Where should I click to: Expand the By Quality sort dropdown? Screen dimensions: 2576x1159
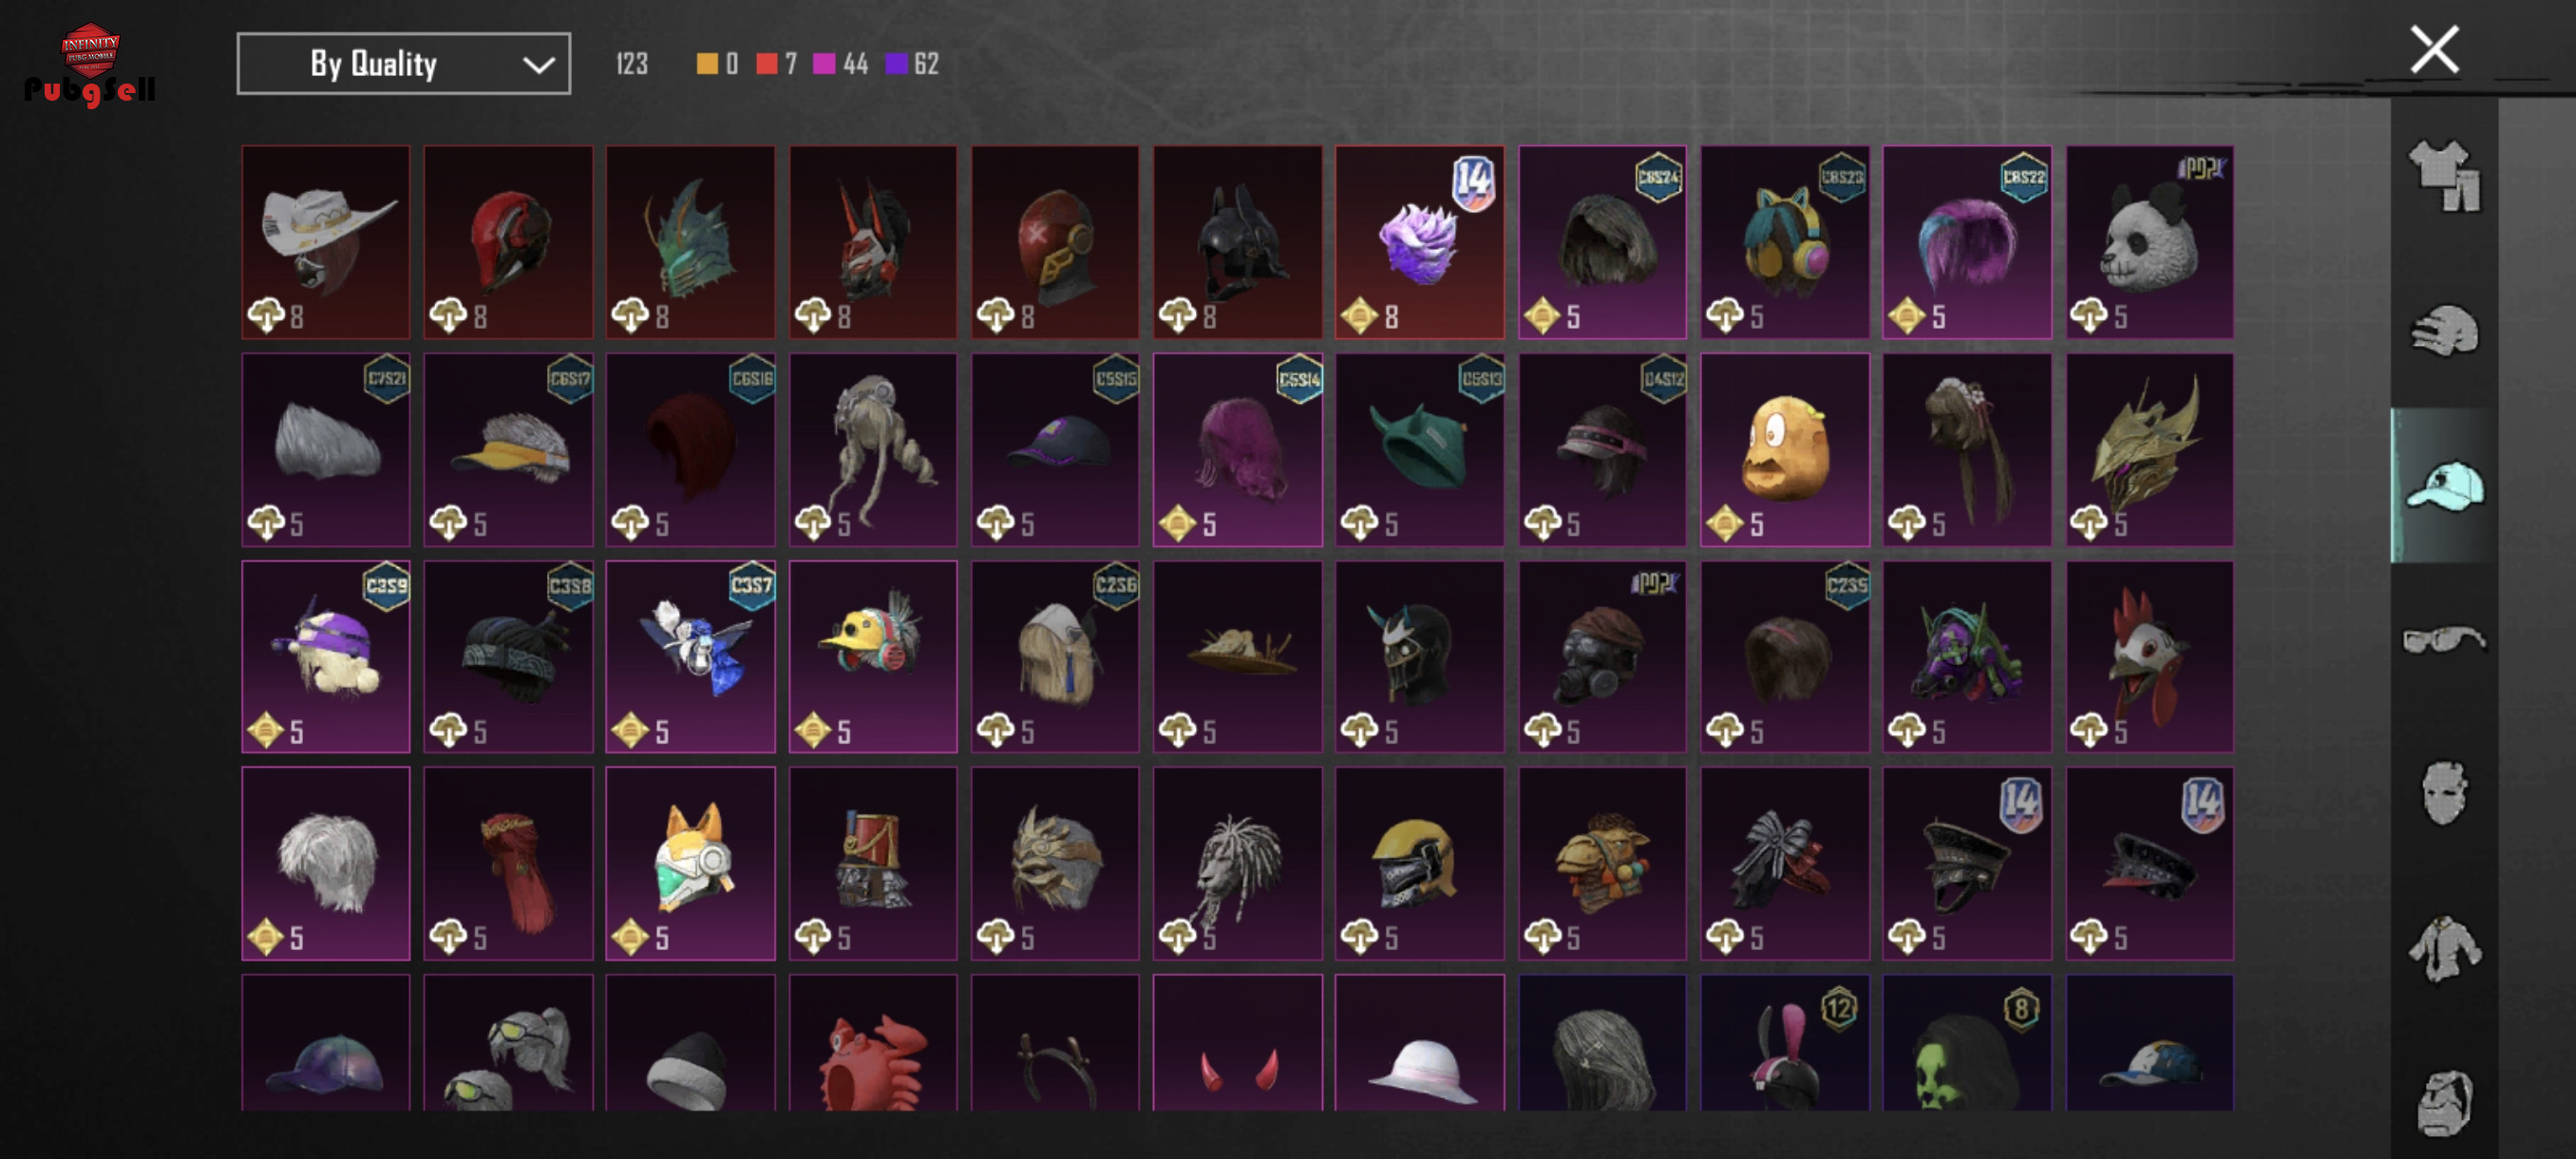(x=404, y=64)
